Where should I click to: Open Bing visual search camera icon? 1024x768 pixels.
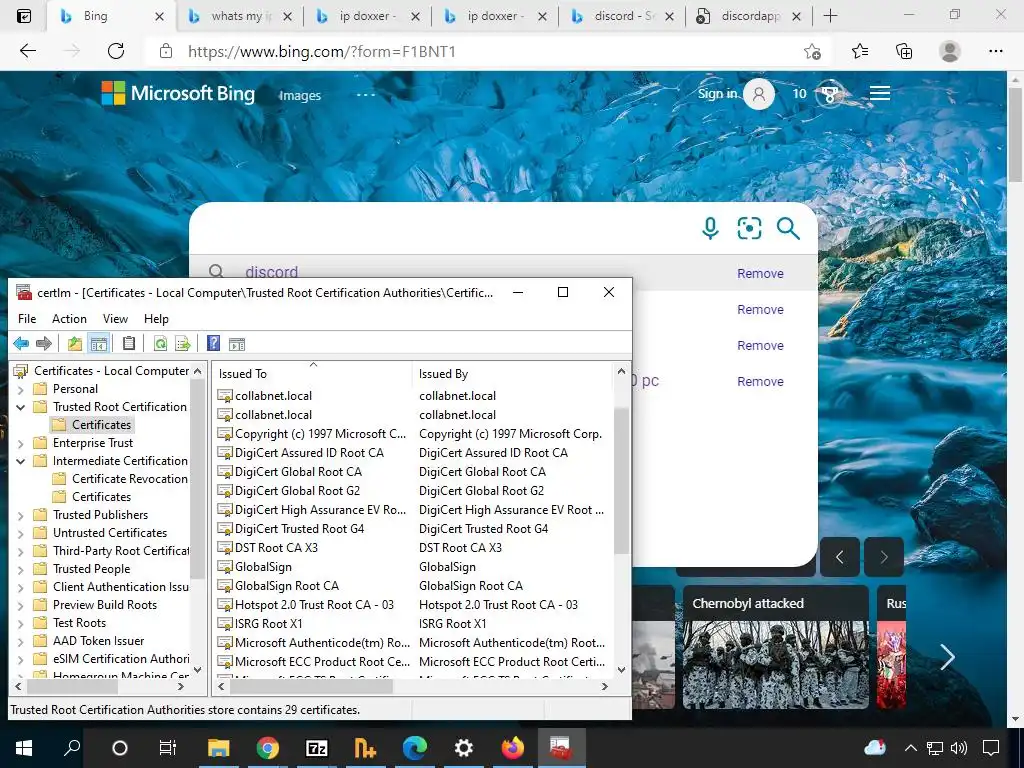[749, 229]
